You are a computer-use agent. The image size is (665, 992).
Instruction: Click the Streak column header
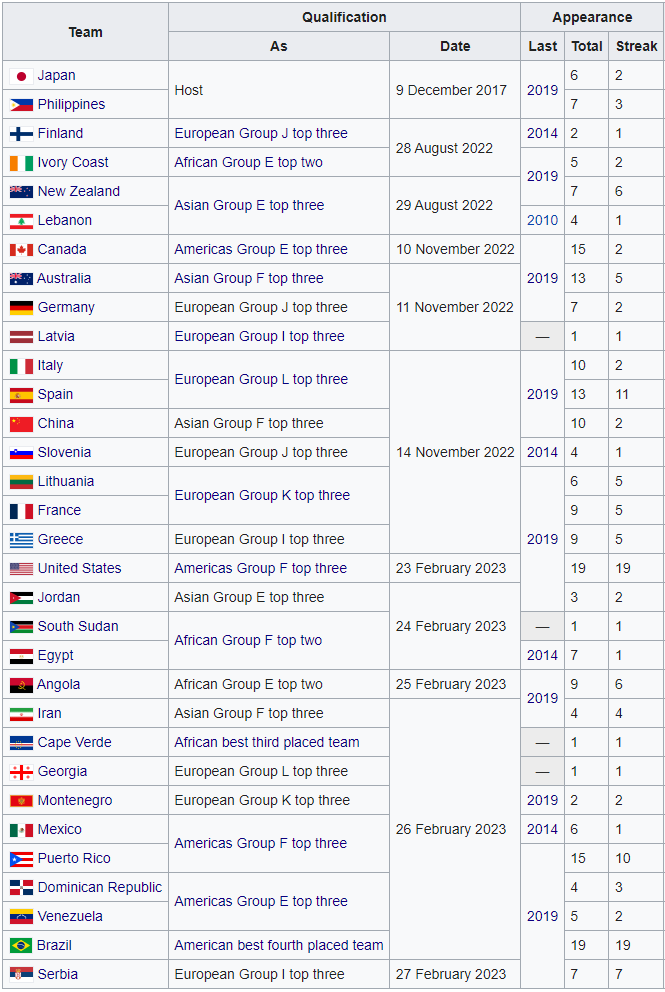(x=636, y=46)
